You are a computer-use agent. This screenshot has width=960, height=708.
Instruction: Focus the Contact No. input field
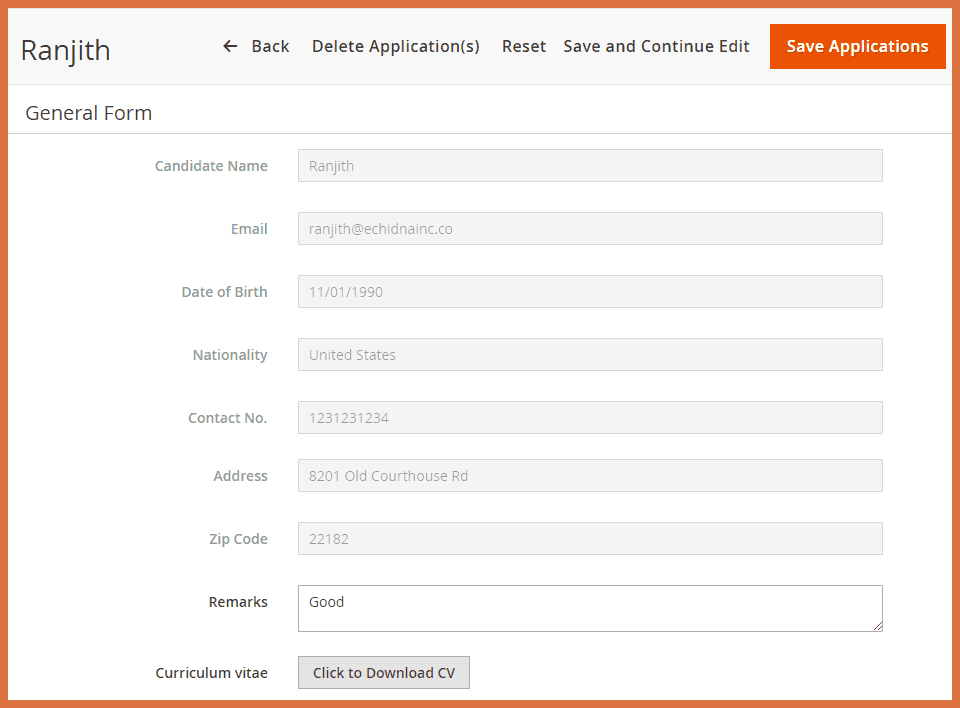pos(590,418)
